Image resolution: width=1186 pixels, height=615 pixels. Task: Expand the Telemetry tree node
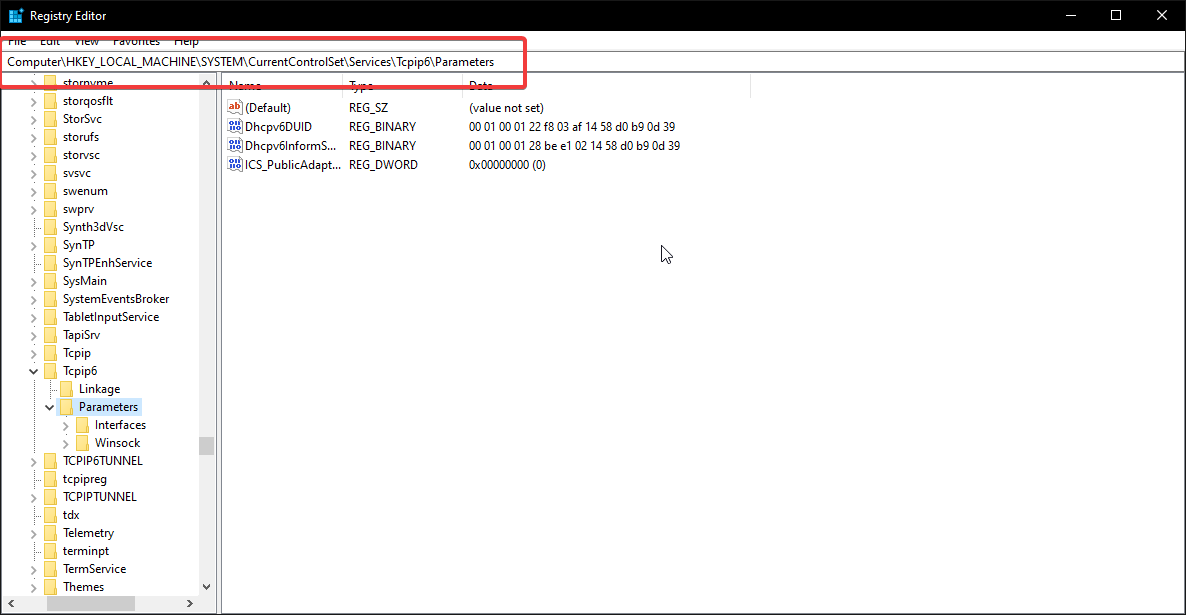pyautogui.click(x=33, y=533)
